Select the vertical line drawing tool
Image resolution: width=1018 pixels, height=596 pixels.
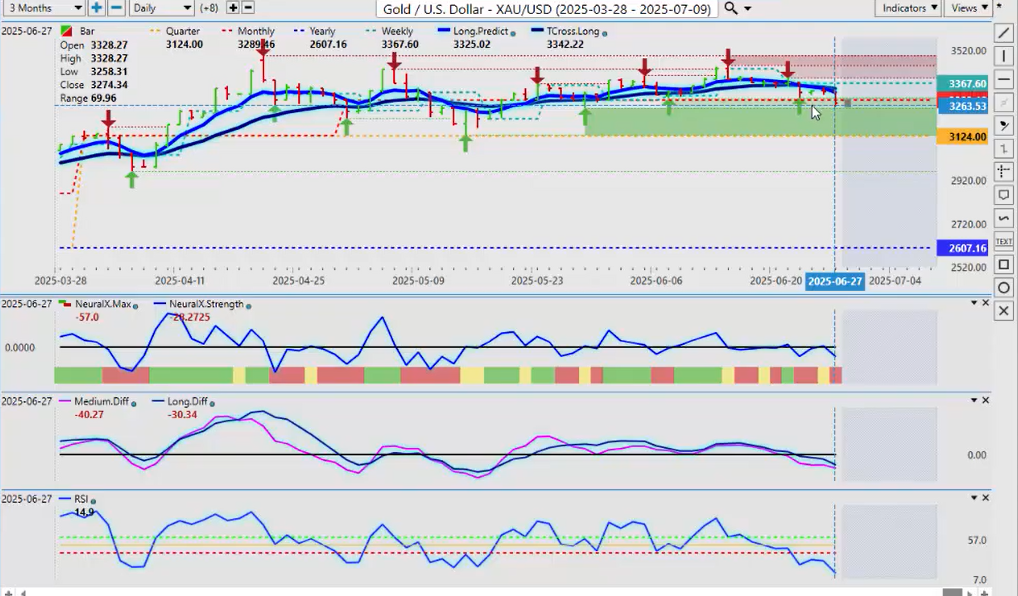[x=1004, y=56]
